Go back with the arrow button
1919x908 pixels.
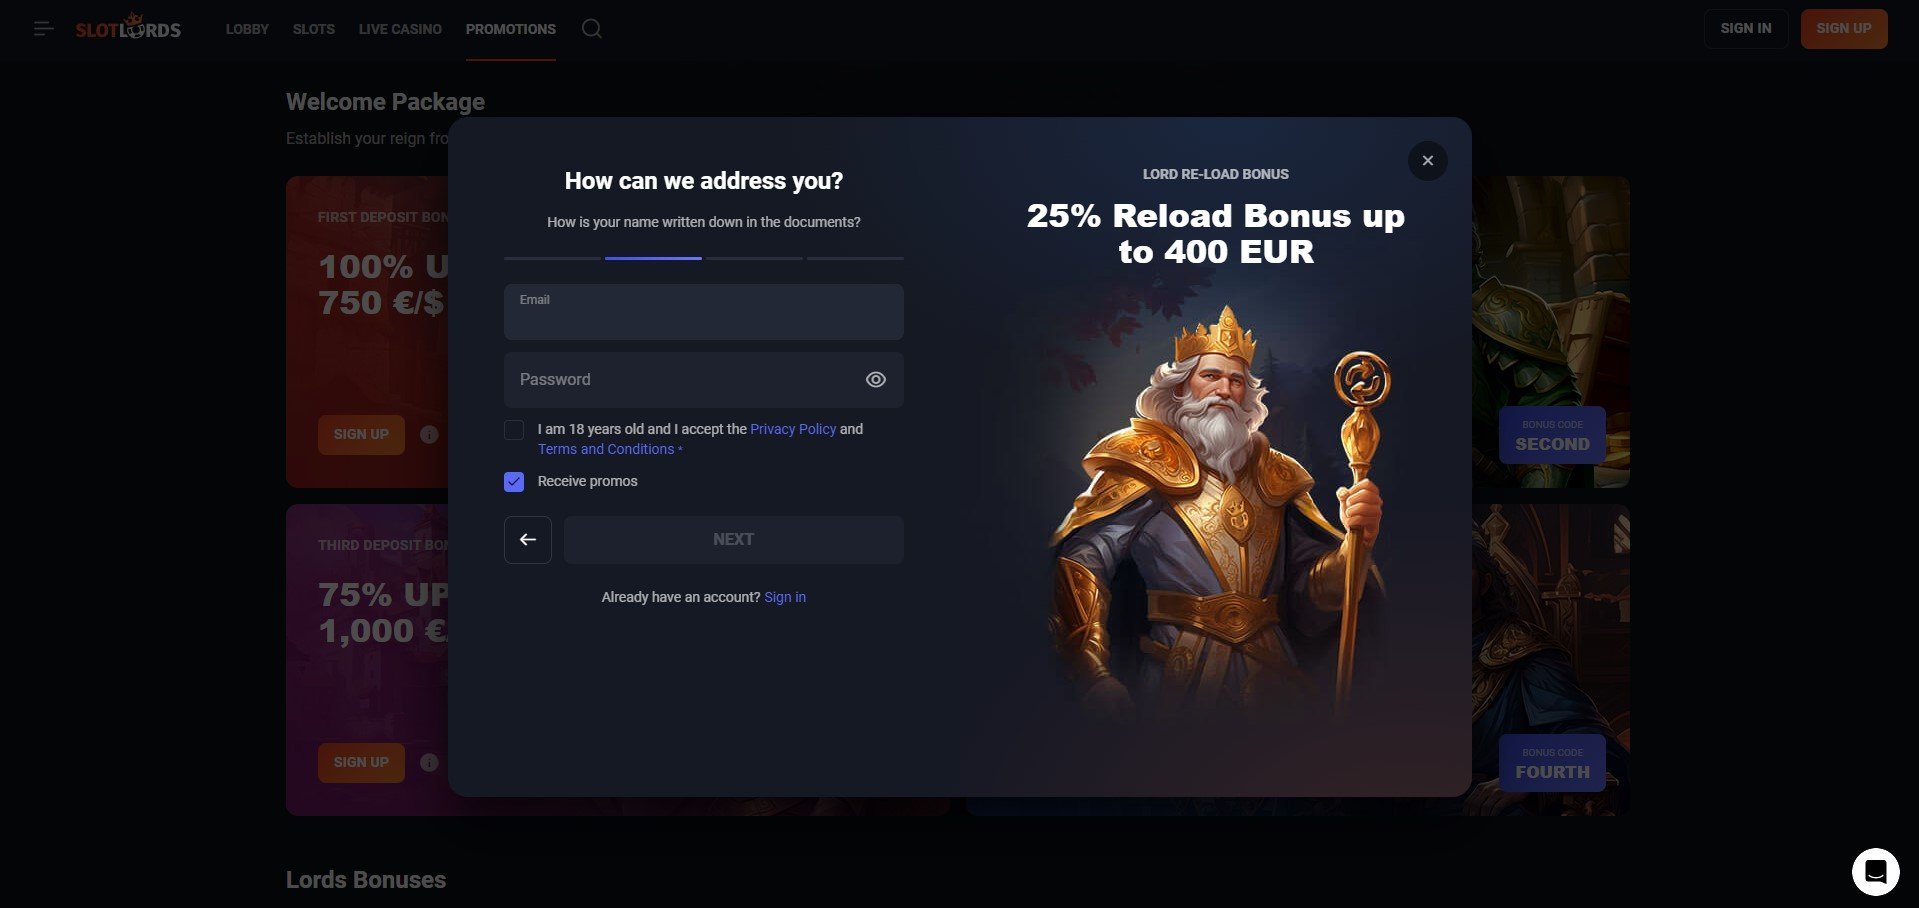(x=528, y=540)
